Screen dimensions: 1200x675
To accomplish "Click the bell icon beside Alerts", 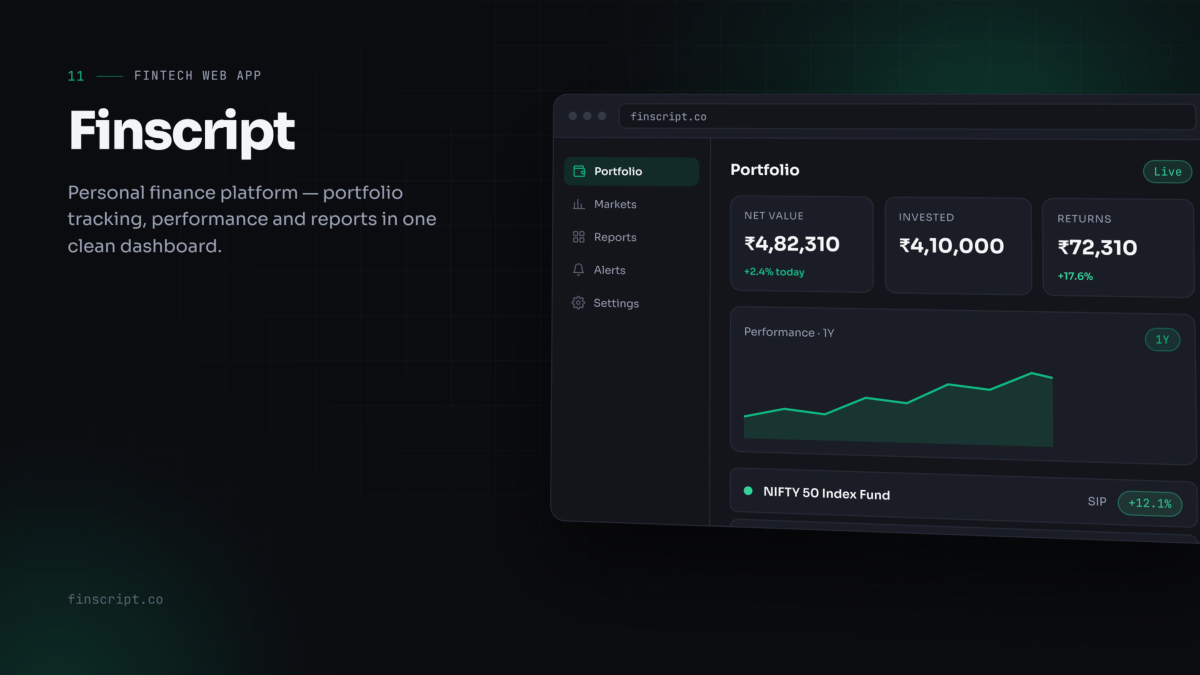I will point(578,270).
